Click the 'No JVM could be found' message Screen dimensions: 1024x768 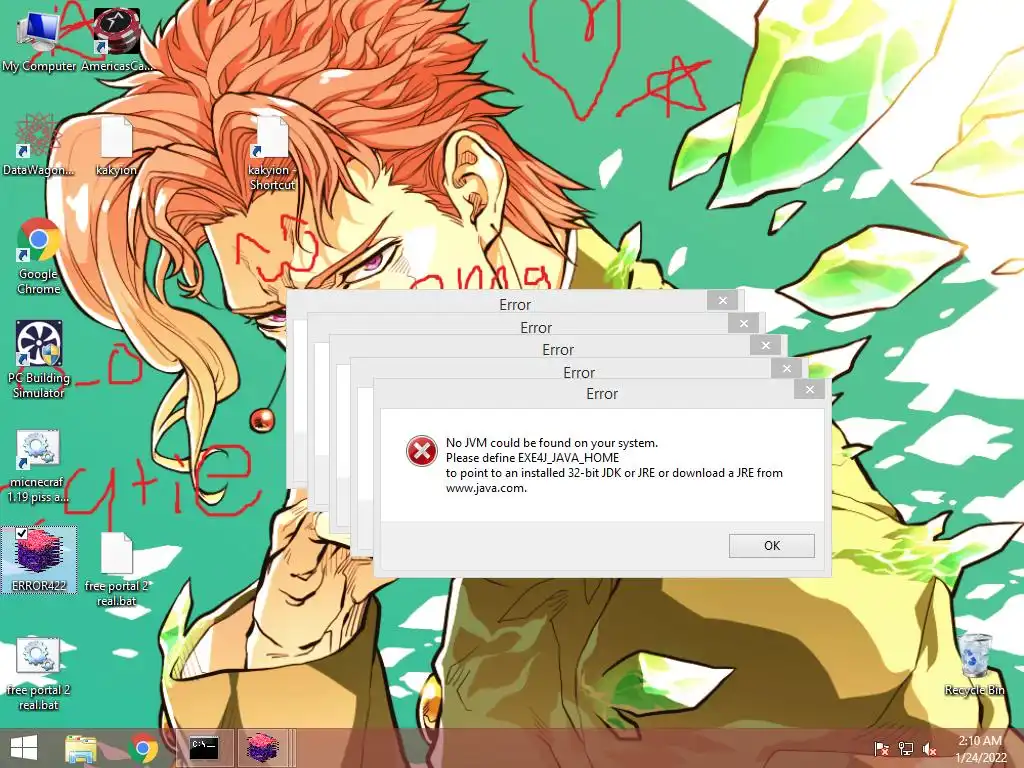pyautogui.click(x=552, y=443)
